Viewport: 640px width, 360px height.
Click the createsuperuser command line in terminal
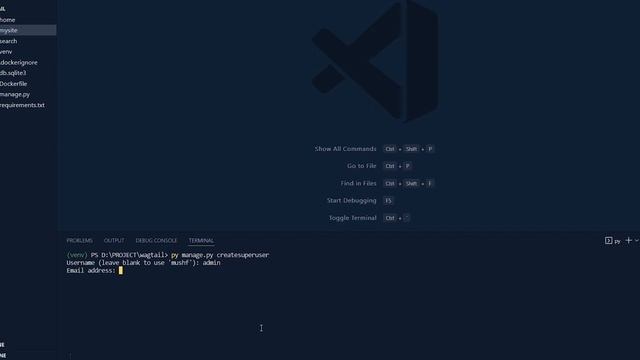point(168,255)
